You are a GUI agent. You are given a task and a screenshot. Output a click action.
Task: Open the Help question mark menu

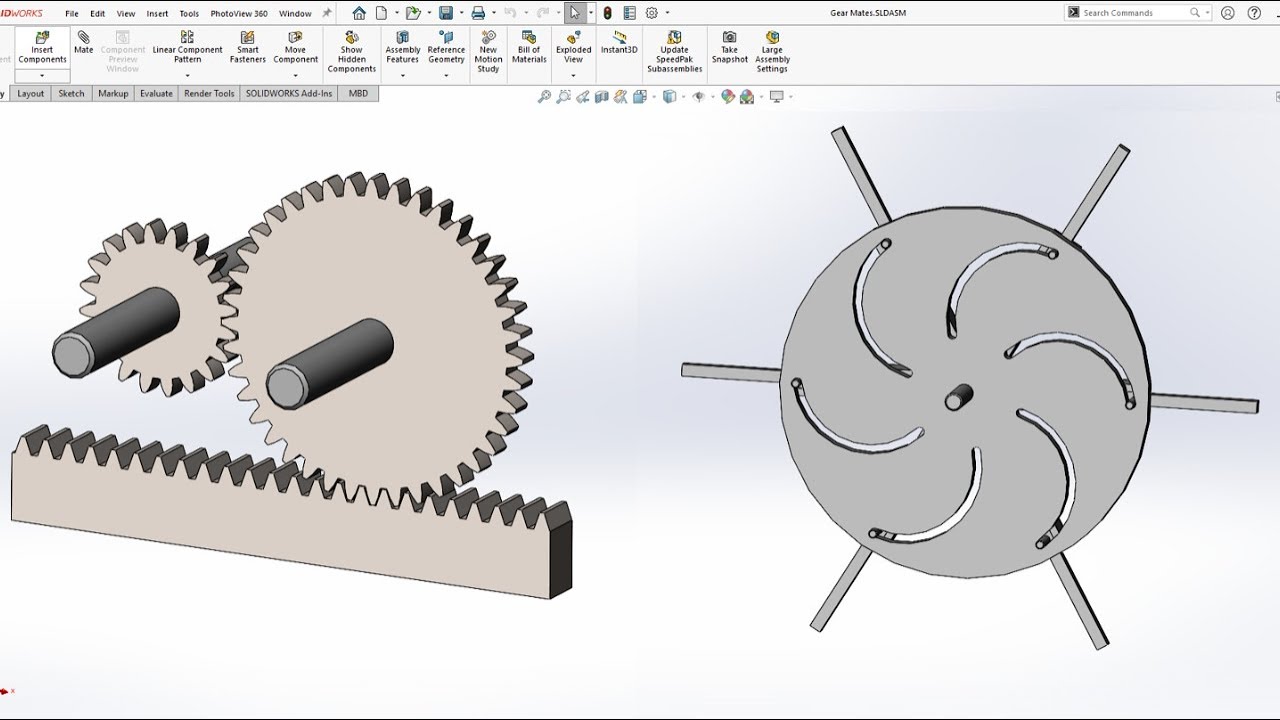tap(1254, 13)
